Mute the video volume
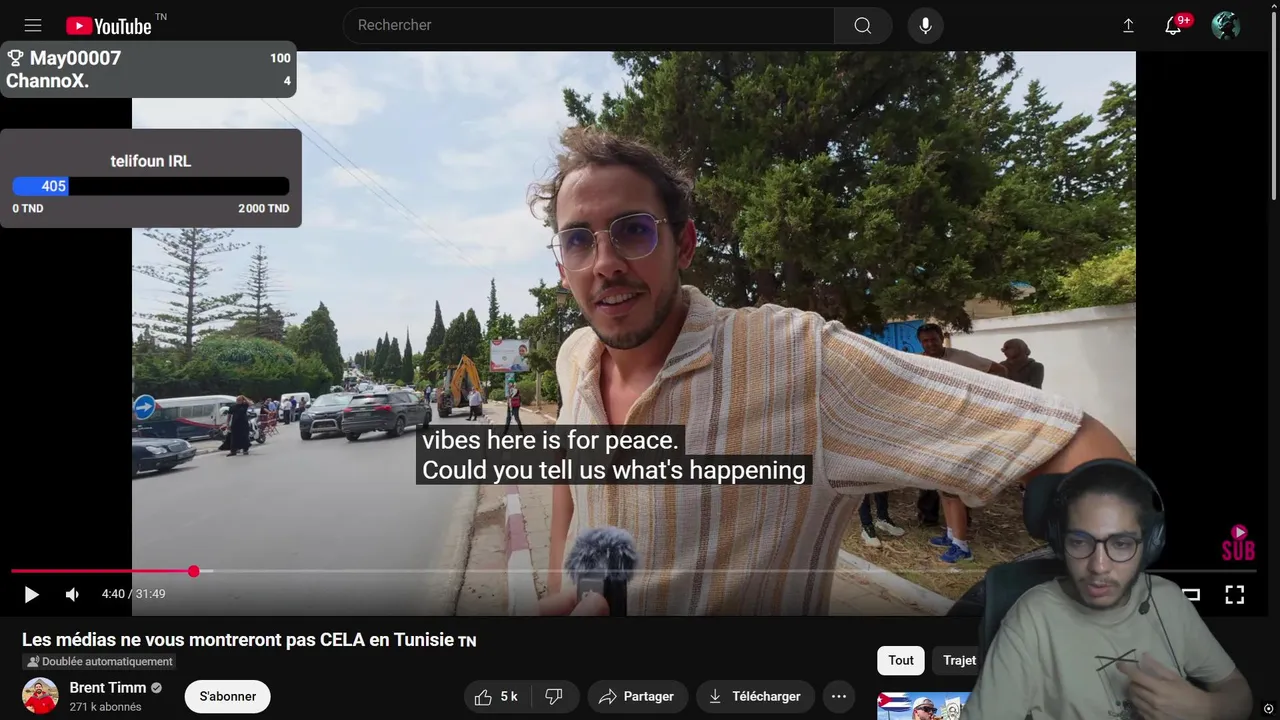The image size is (1280, 720). pyautogui.click(x=72, y=594)
